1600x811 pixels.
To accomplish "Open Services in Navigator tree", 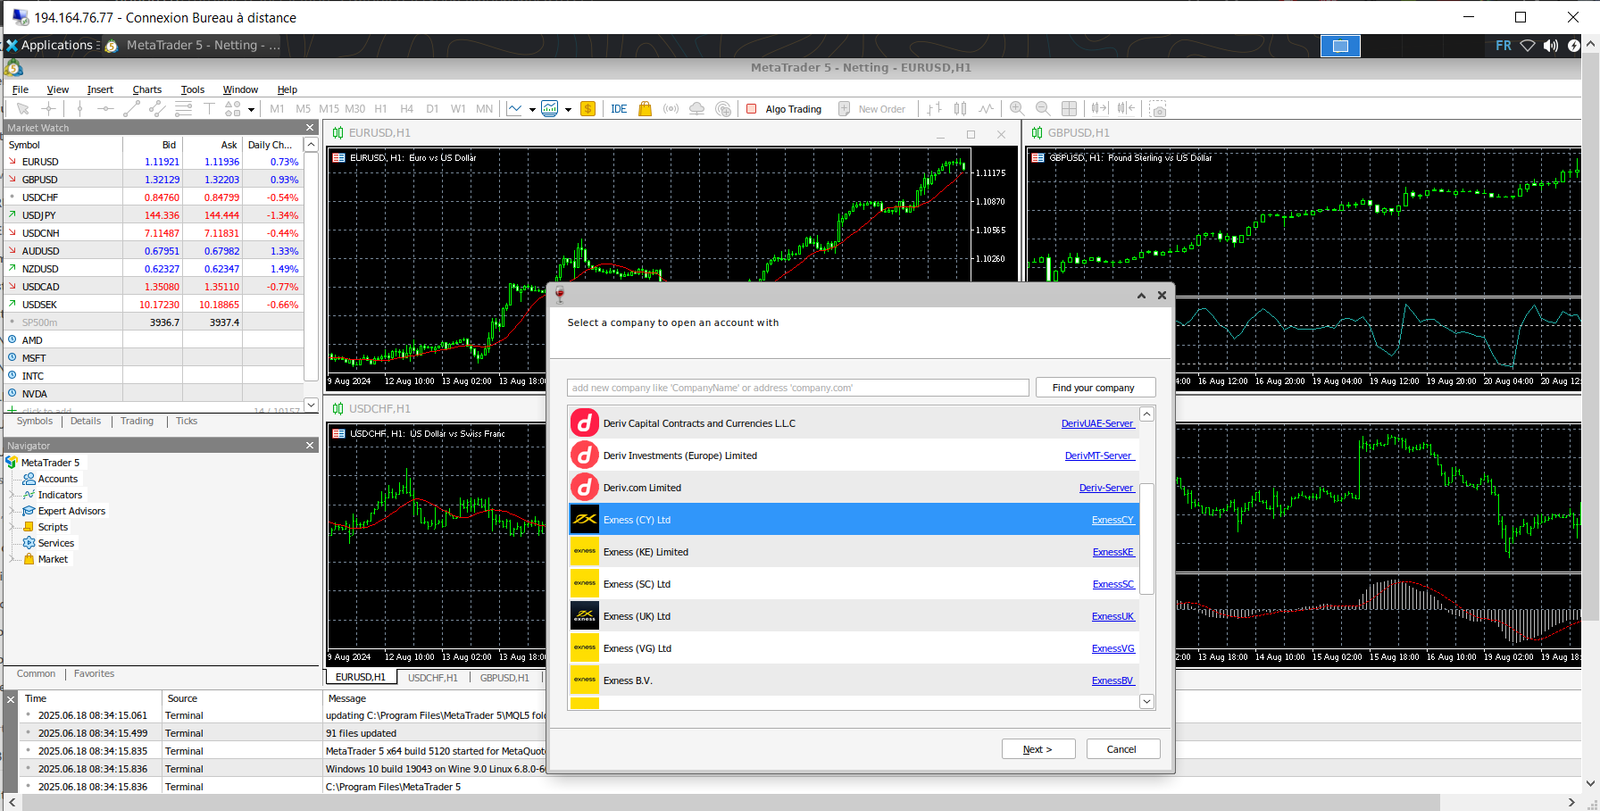I will [56, 543].
